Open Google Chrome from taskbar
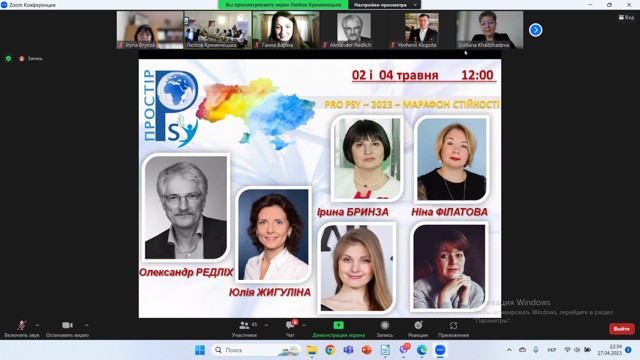Screen dimensions: 640x360 (330, 350)
